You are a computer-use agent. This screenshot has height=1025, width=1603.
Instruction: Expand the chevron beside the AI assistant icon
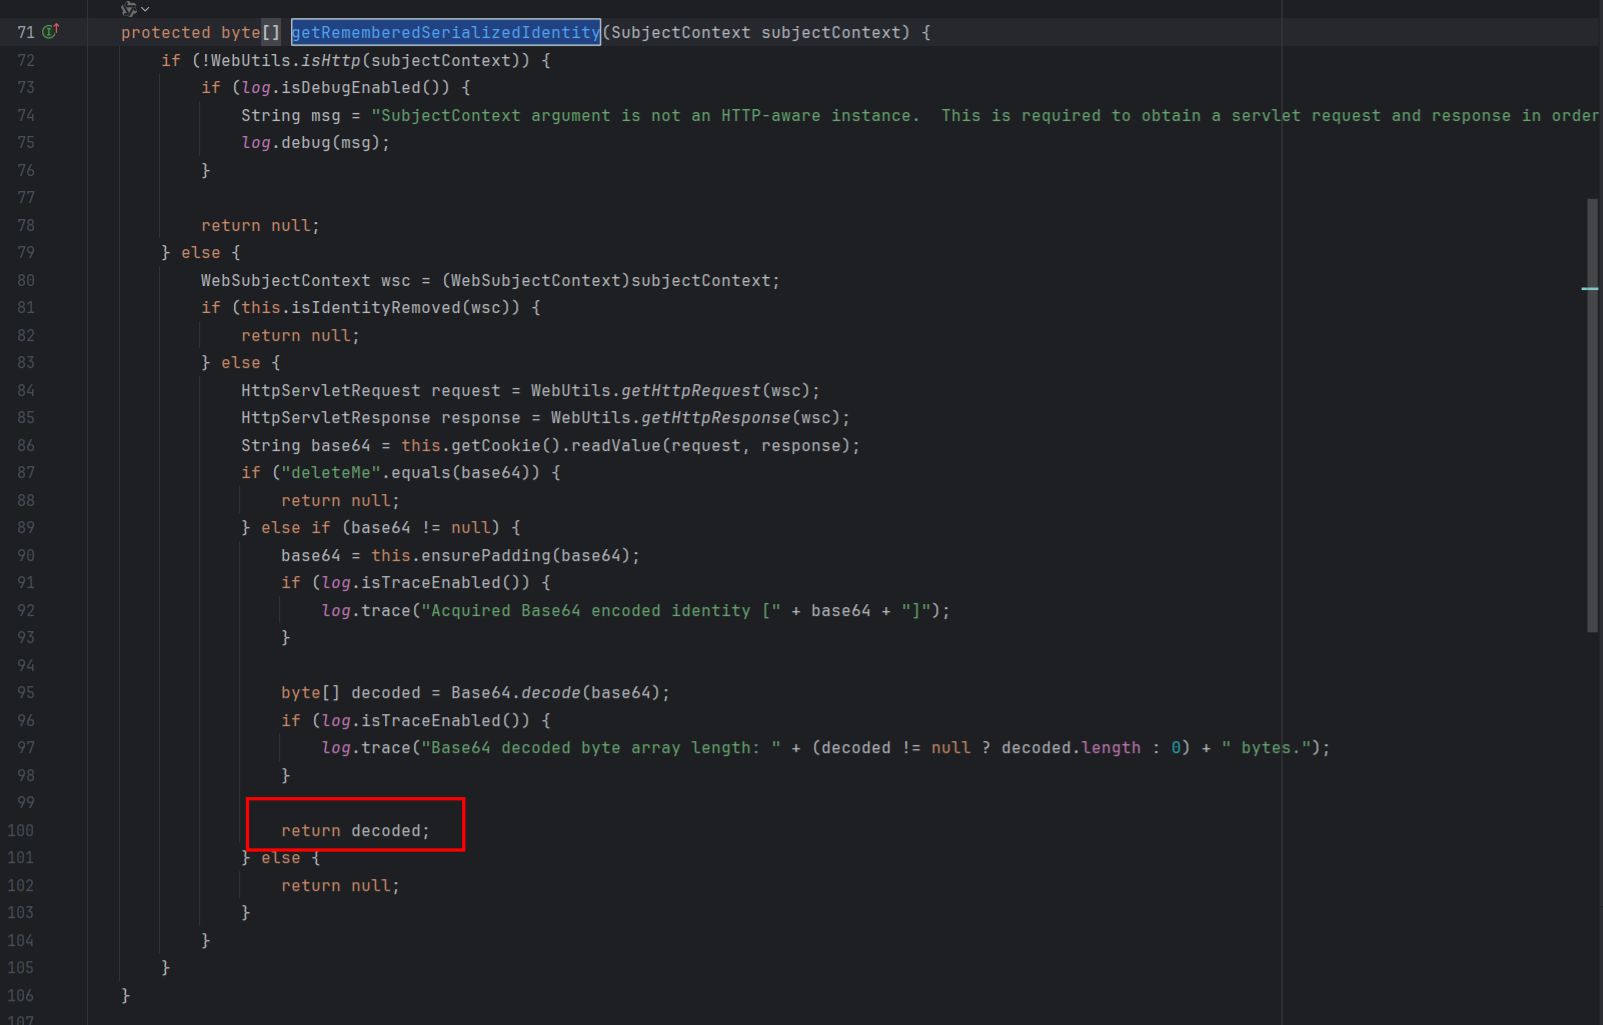tap(146, 9)
